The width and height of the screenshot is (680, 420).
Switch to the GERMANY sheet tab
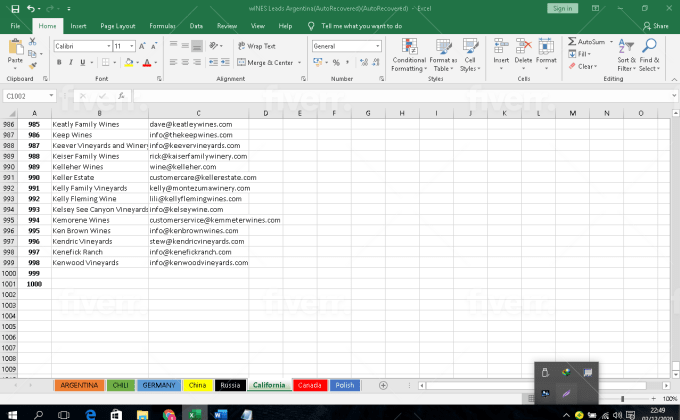point(159,385)
